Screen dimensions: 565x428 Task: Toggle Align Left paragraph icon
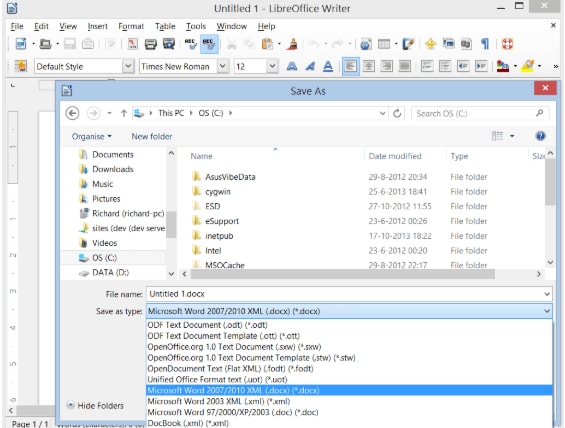(x=351, y=66)
